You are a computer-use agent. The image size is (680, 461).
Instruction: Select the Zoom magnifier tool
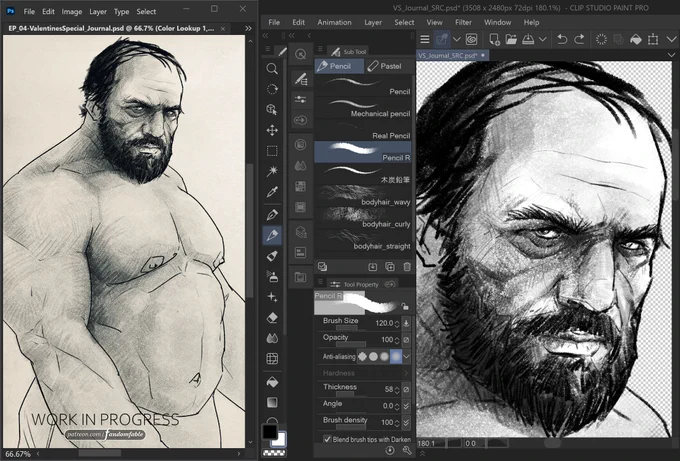click(272, 69)
